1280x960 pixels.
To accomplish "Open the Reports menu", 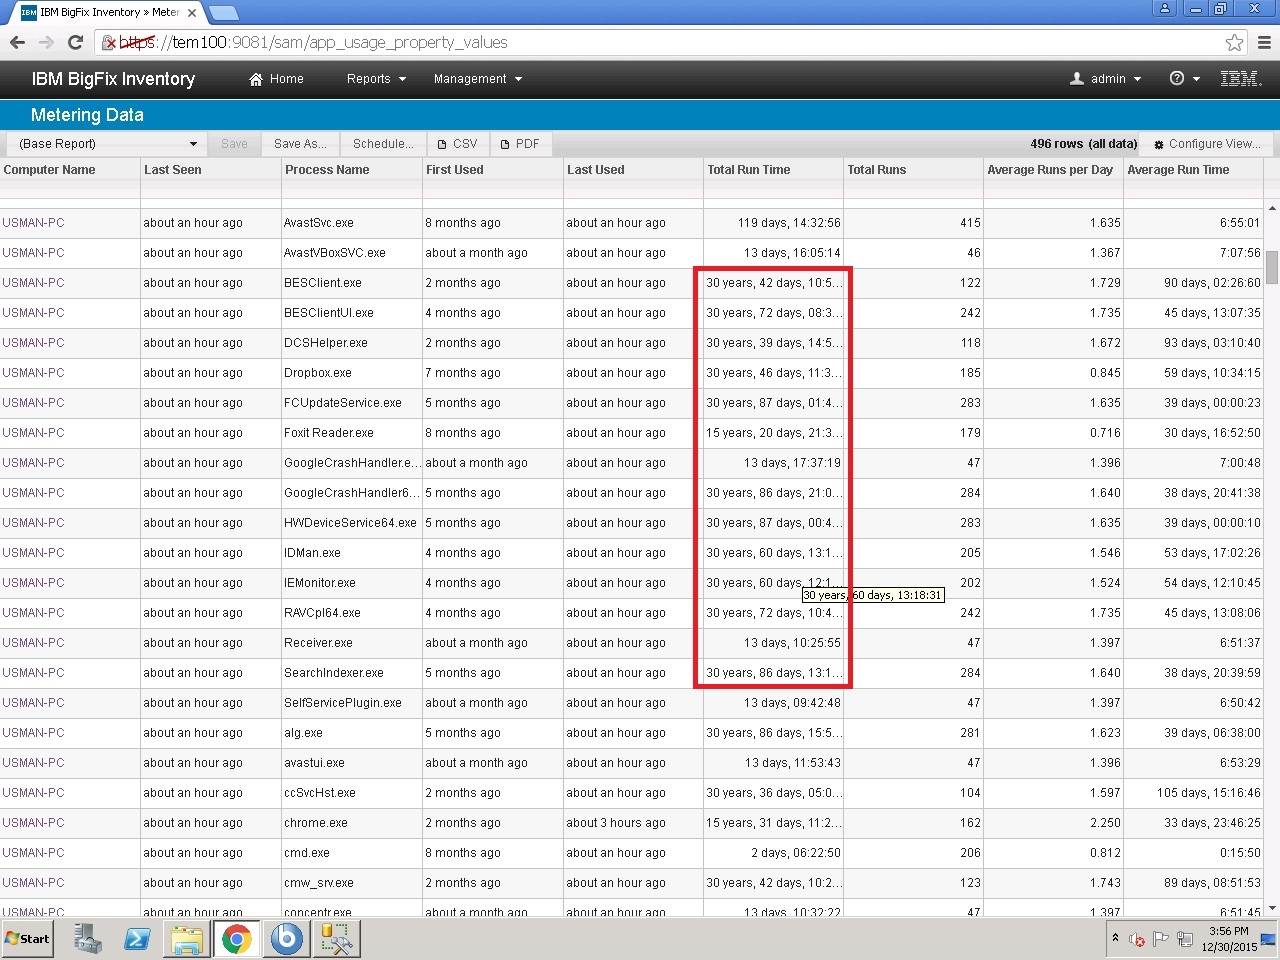I will (x=376, y=79).
